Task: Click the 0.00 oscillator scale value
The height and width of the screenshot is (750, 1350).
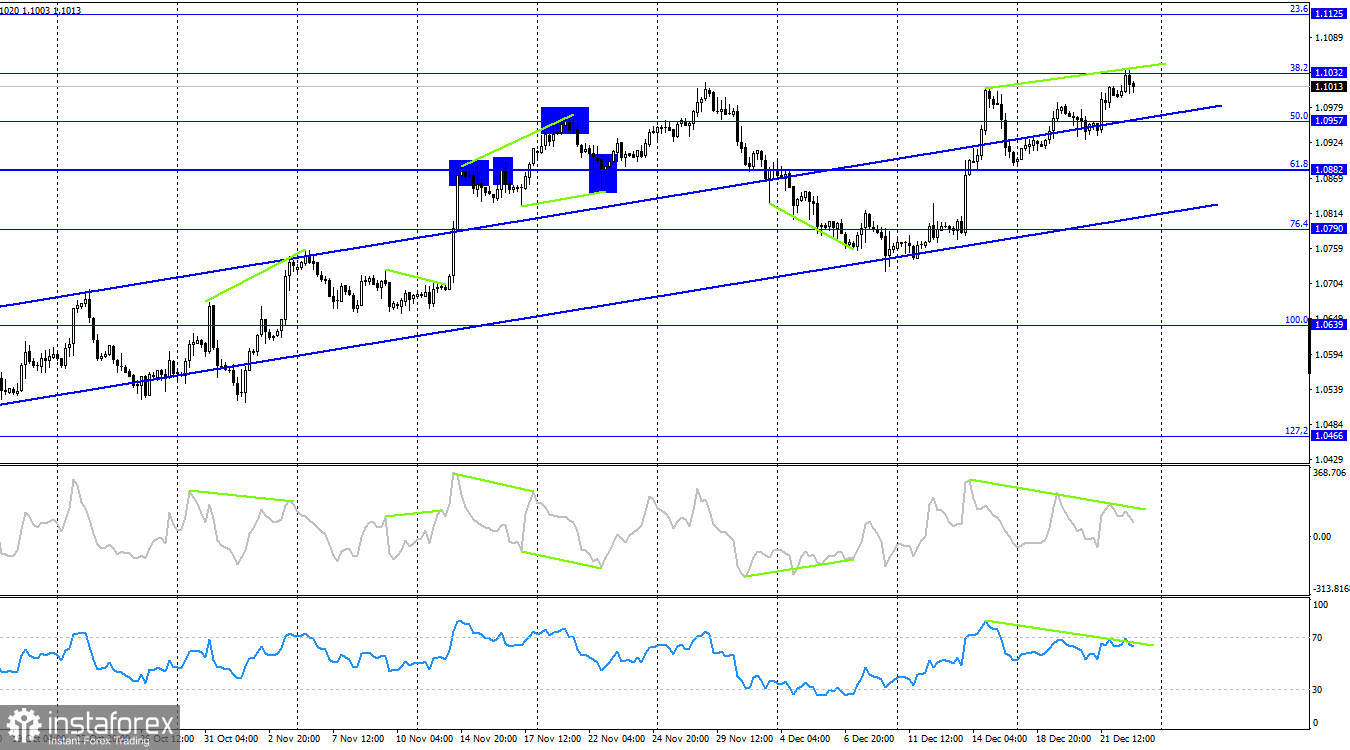Action: (1324, 537)
